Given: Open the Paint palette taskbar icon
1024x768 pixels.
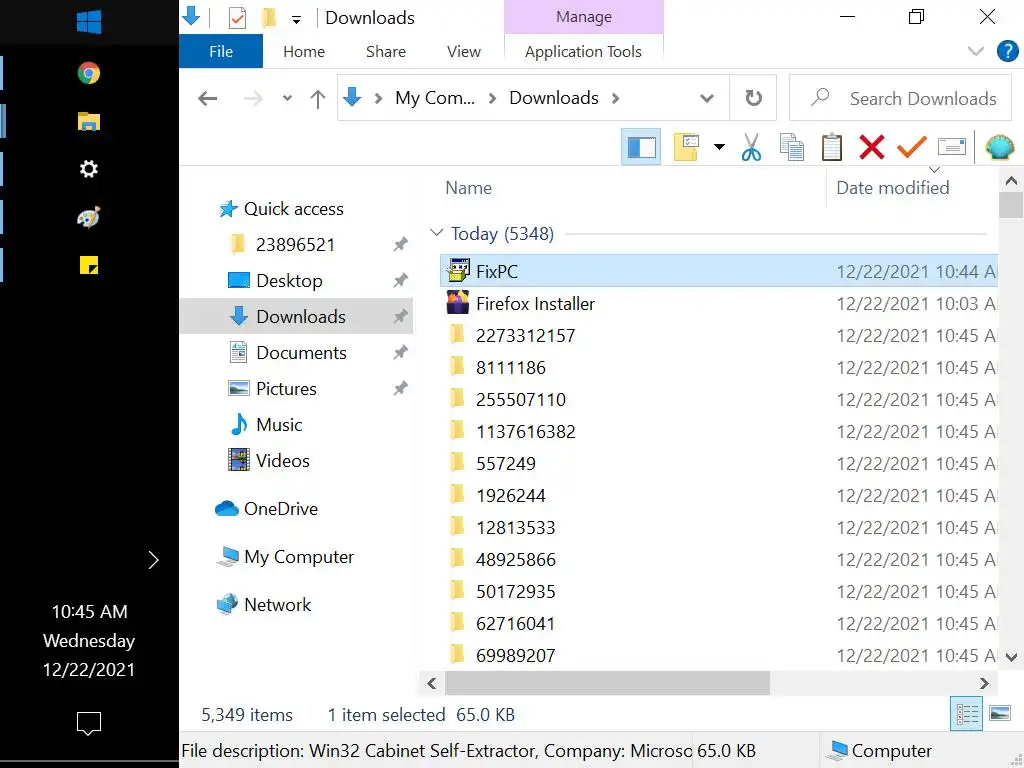Looking at the screenshot, I should point(89,217).
